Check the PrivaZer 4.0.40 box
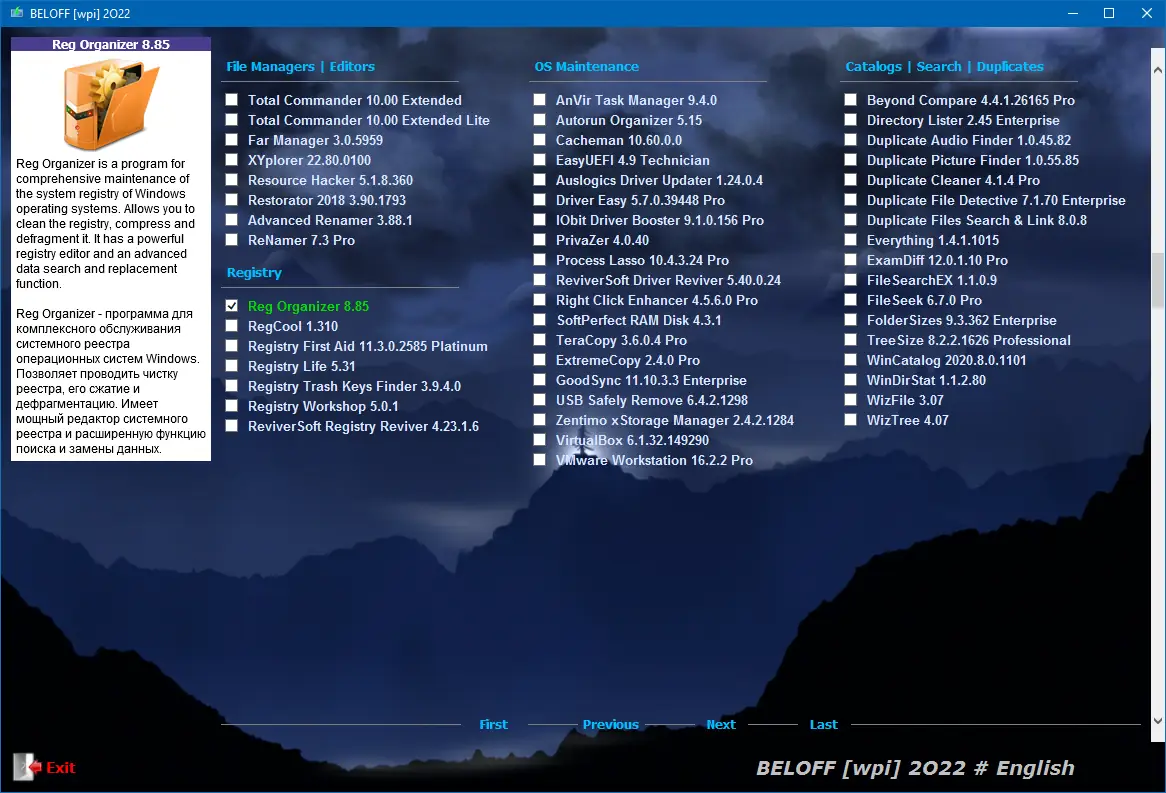1166x793 pixels. [540, 240]
